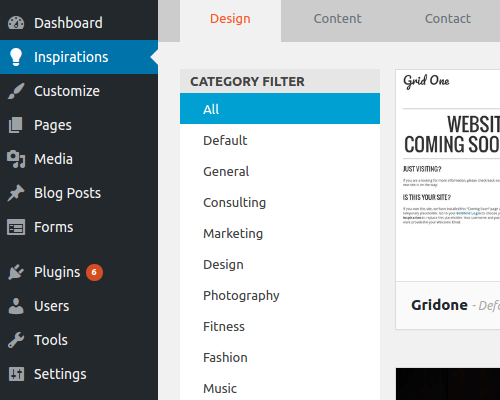
Task: Click the Inspirations lightbulb icon
Action: tap(16, 57)
